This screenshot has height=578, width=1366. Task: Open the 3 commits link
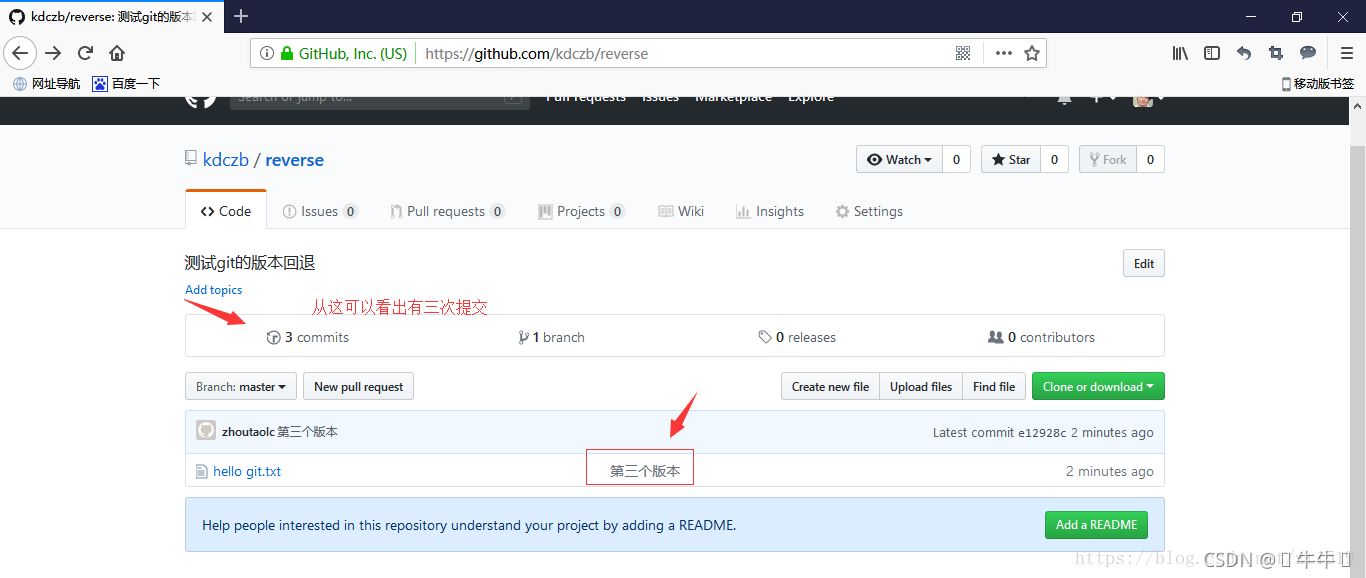[308, 337]
